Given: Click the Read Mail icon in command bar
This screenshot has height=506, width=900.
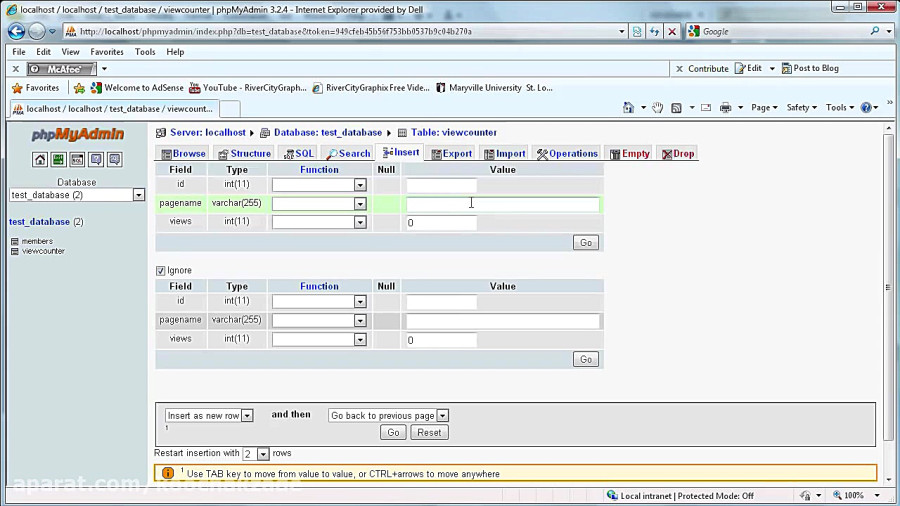Looking at the screenshot, I should coord(706,108).
